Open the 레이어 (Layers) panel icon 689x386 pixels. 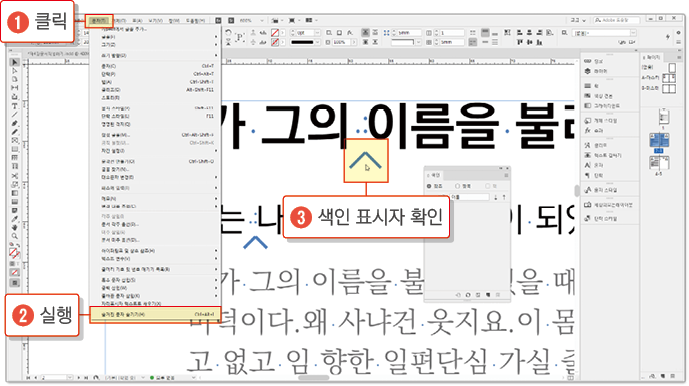pos(587,71)
